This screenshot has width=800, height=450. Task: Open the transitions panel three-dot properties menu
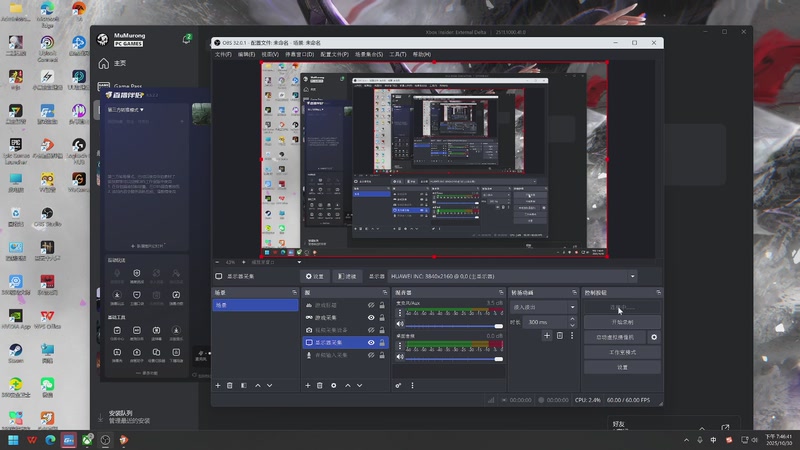click(x=572, y=336)
